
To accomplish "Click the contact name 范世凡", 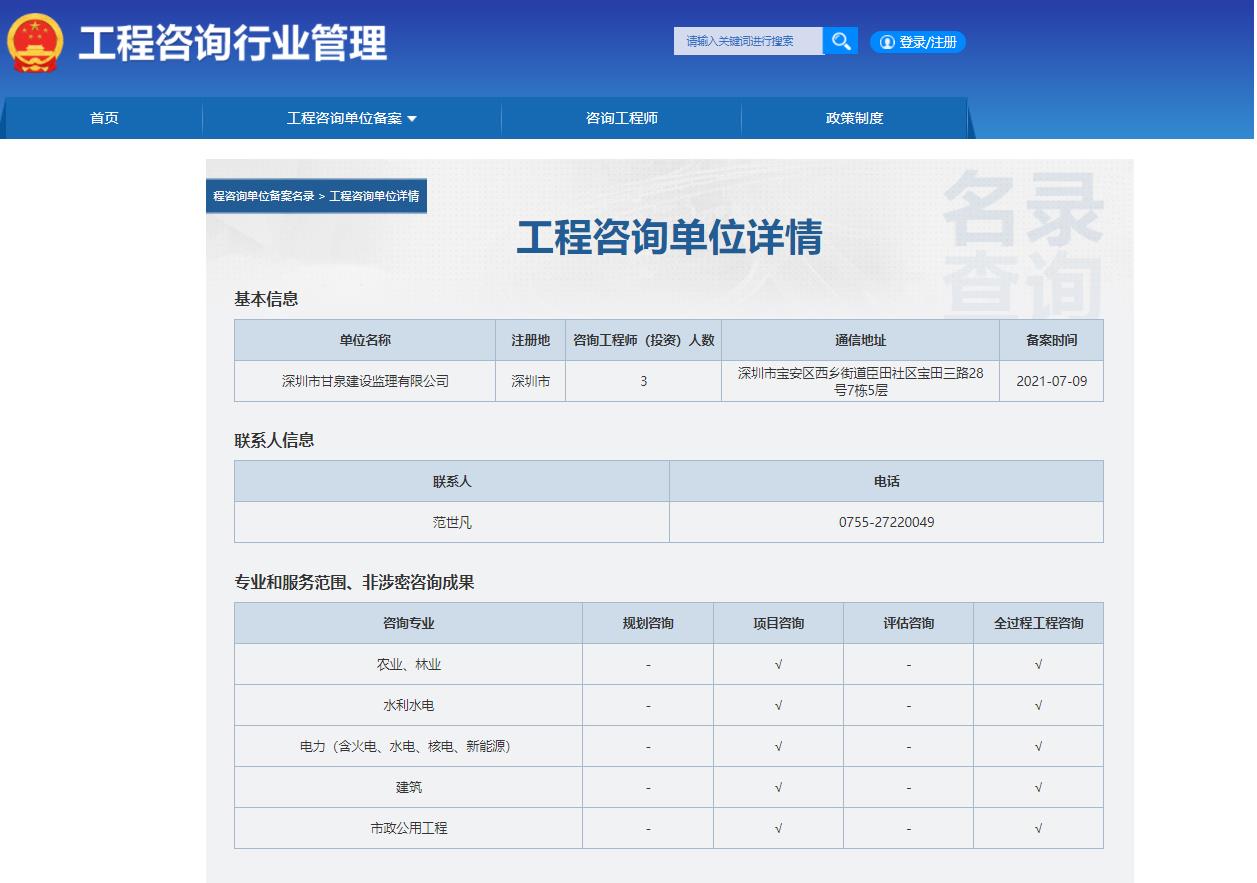I will coord(451,522).
